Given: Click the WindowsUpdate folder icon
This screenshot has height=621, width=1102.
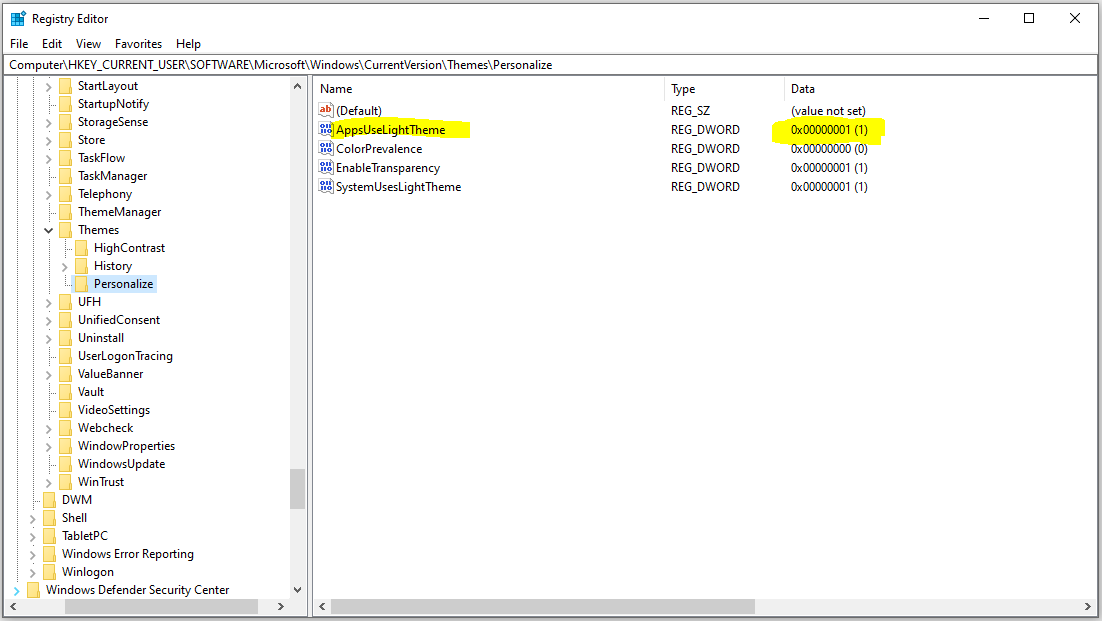Looking at the screenshot, I should [x=65, y=464].
